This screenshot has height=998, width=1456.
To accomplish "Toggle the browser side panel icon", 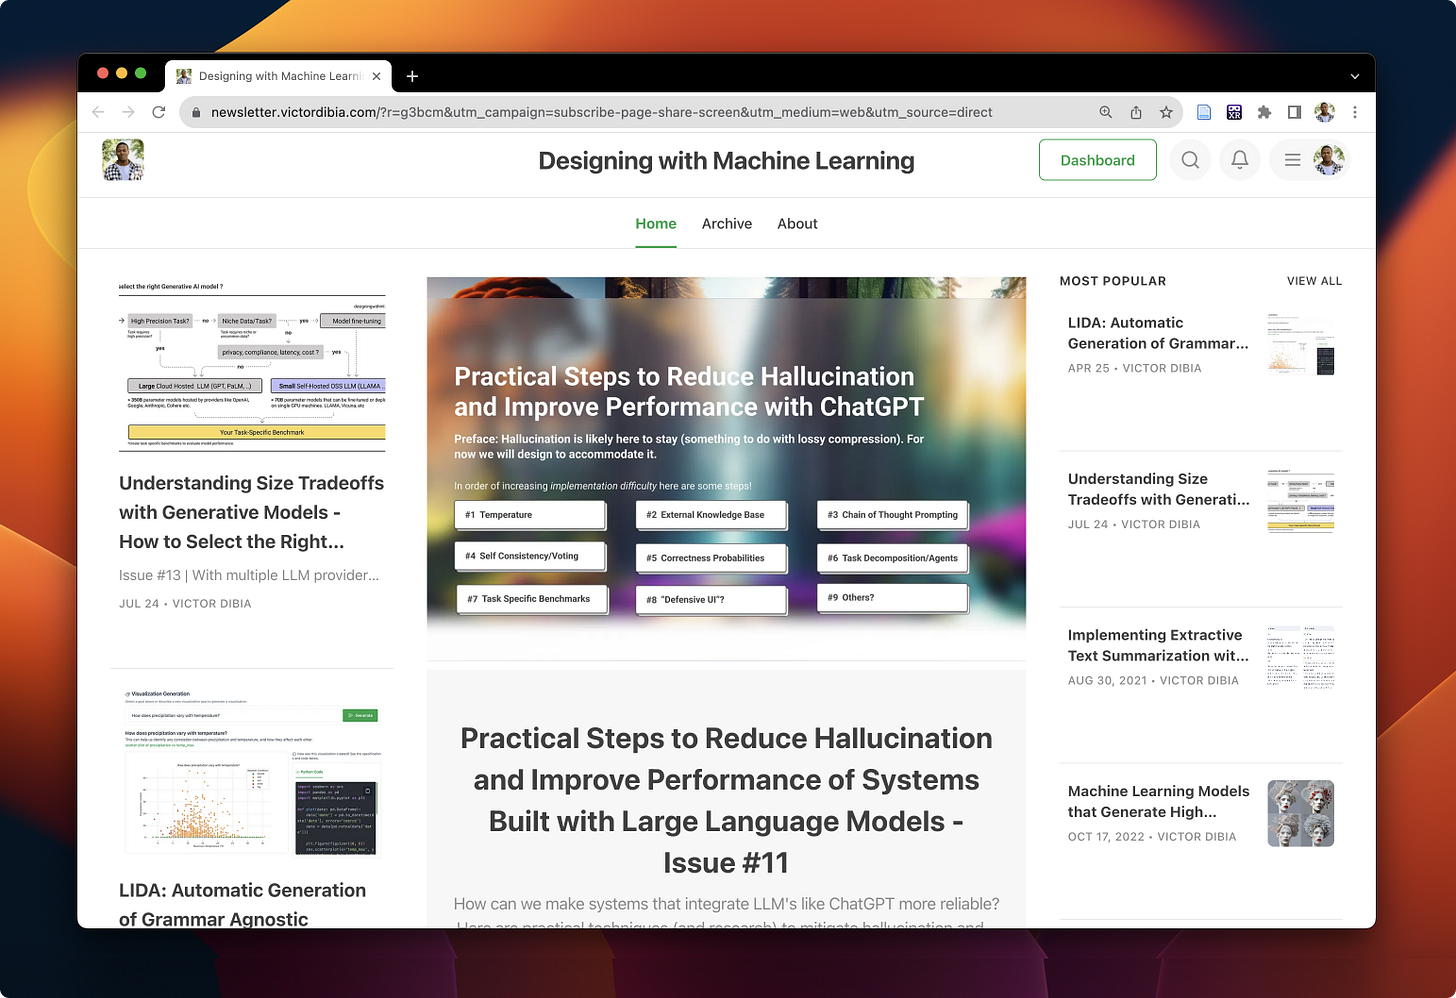I will point(1294,112).
